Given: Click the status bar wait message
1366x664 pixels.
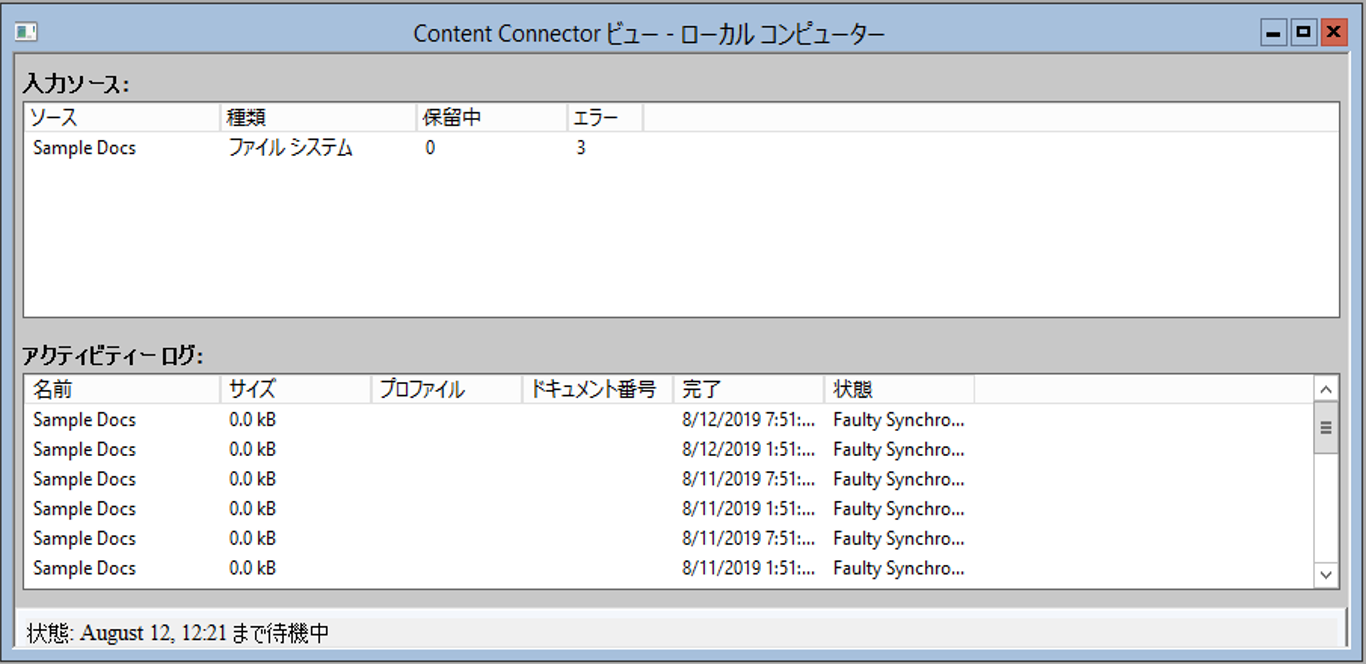Looking at the screenshot, I should coord(178,633).
